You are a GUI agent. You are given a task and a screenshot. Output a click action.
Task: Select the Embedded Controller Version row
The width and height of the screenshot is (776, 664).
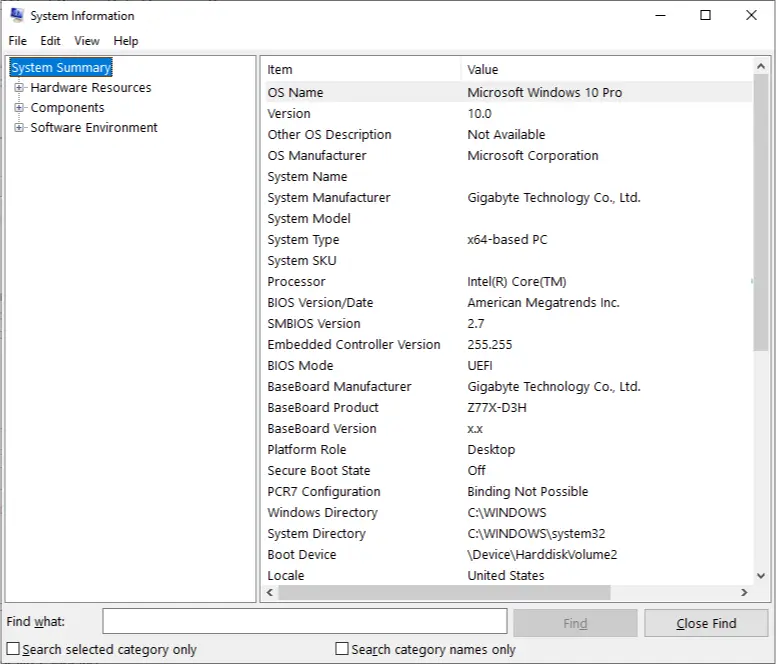(507, 344)
